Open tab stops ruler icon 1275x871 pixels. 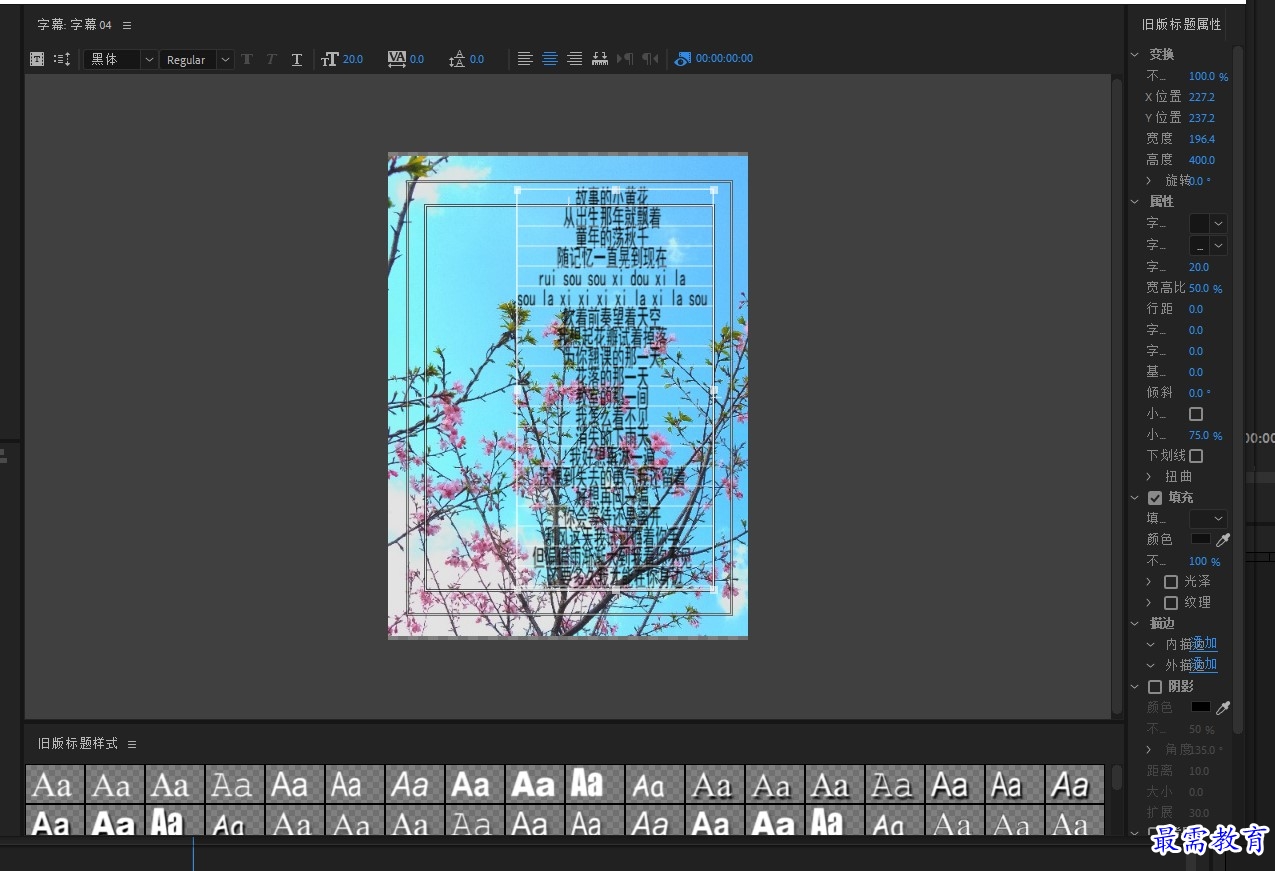(600, 59)
